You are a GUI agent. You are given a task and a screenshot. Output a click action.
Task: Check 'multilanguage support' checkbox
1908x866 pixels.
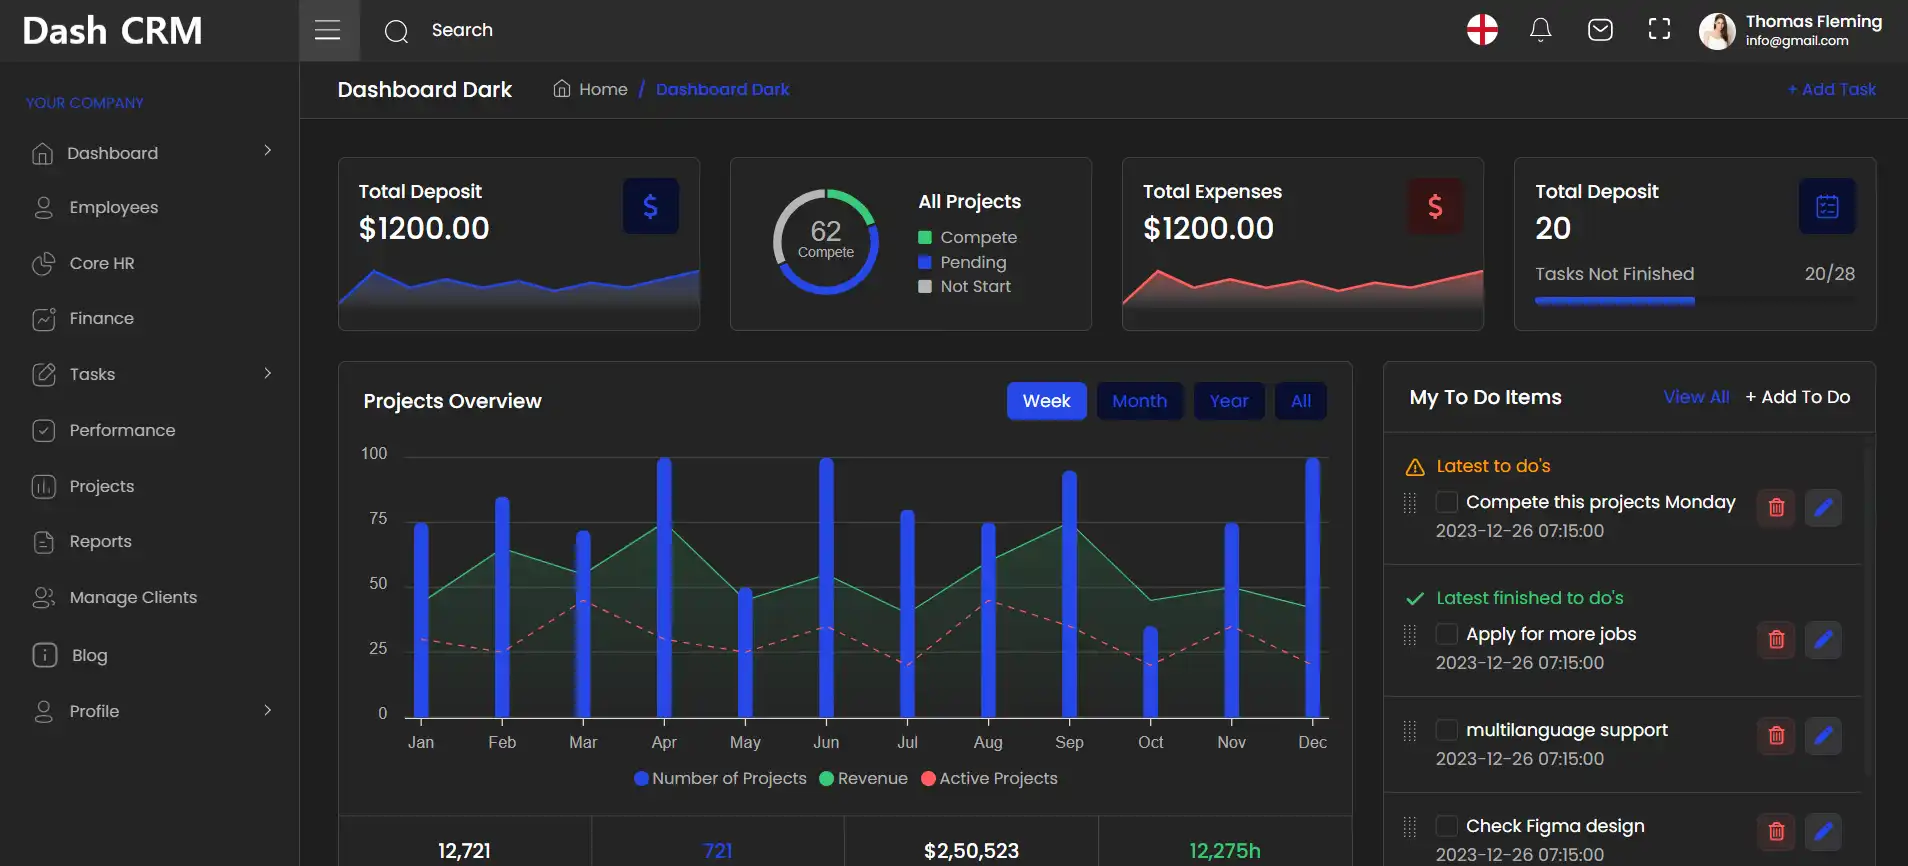click(1446, 730)
